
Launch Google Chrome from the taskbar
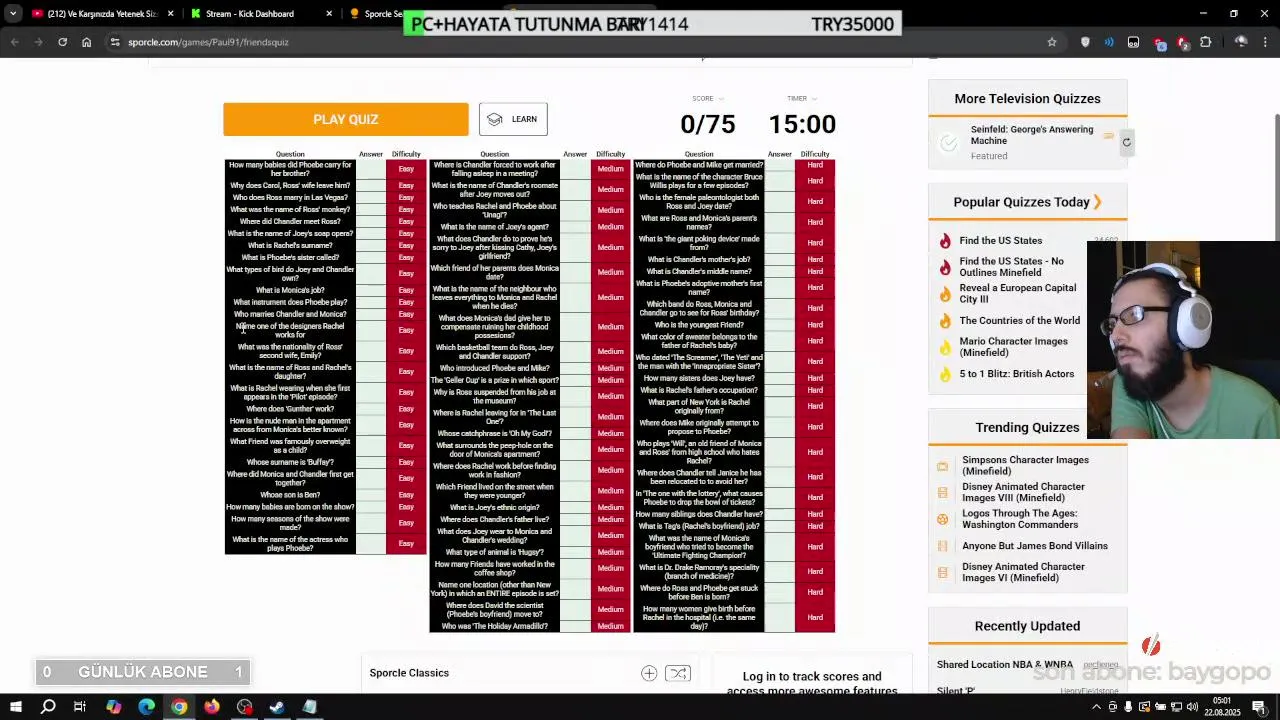[179, 707]
